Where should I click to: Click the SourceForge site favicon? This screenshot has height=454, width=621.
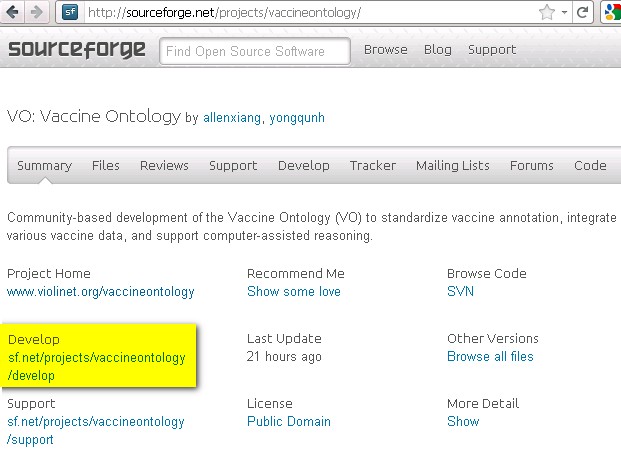click(70, 12)
